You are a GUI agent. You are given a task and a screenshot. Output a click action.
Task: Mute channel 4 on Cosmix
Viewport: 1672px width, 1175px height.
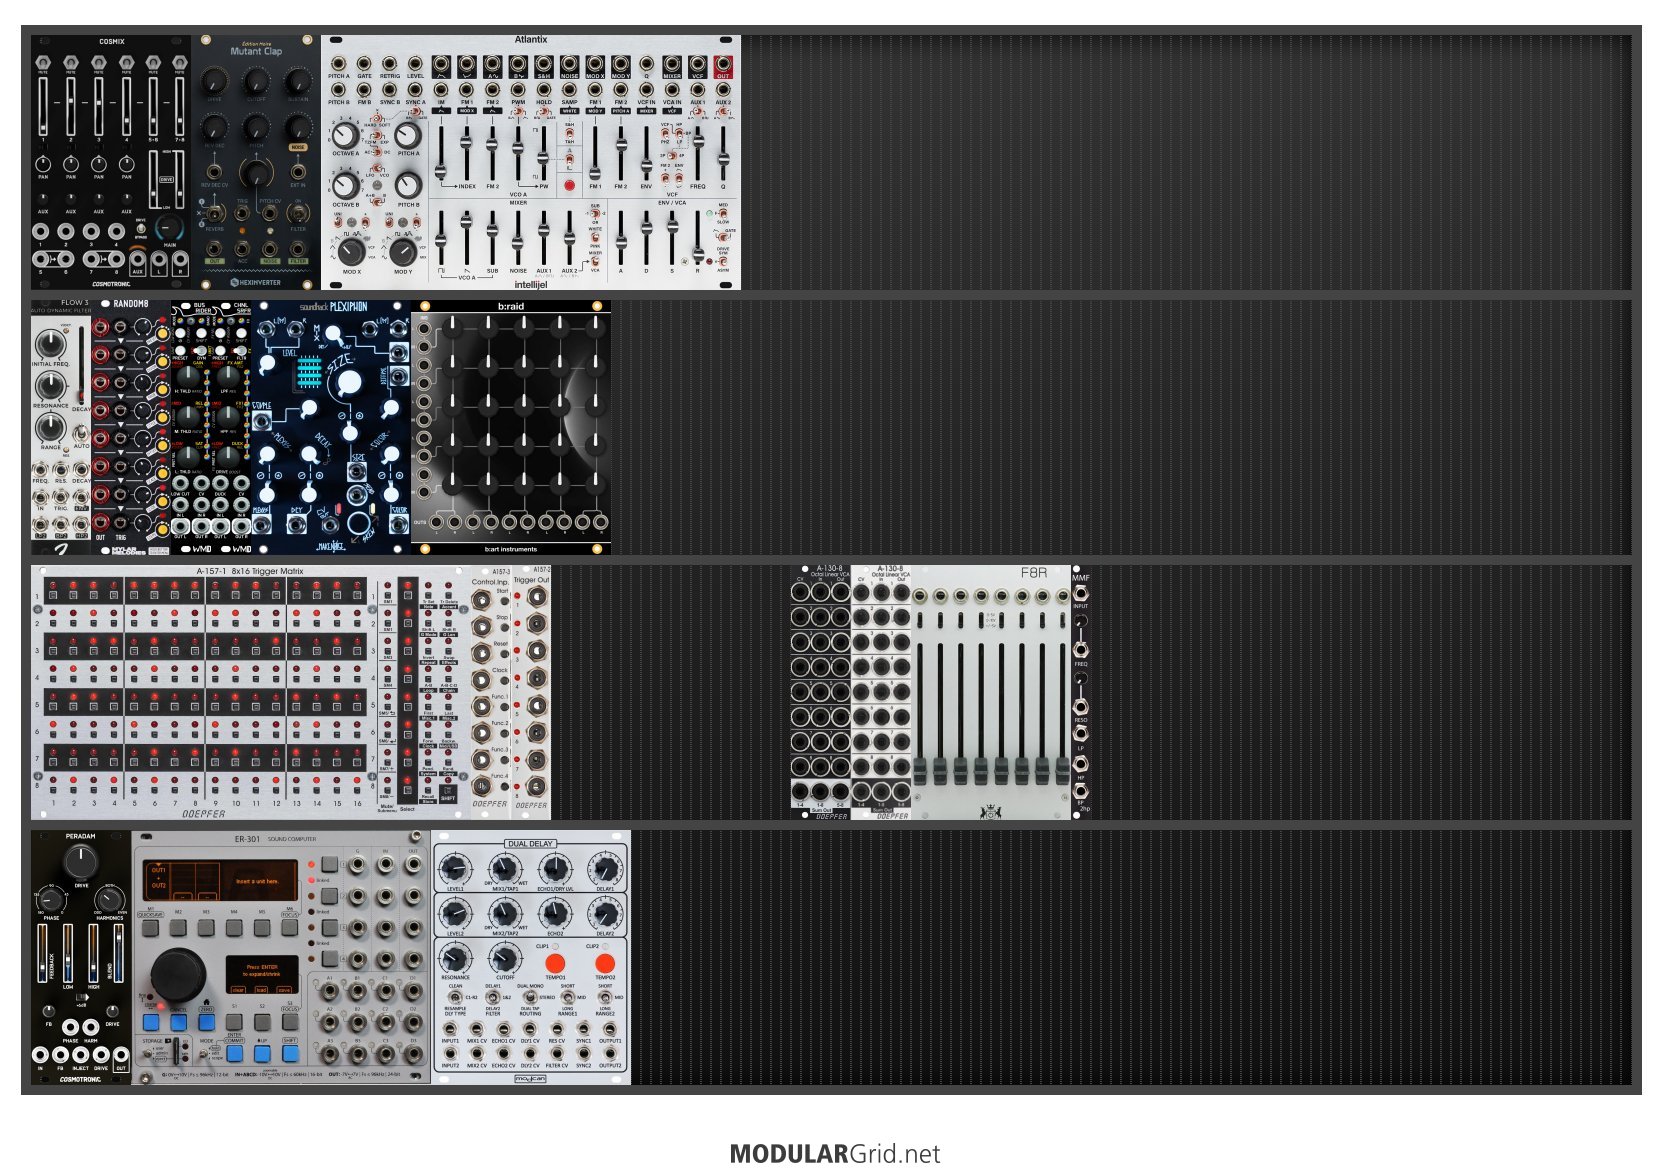126,64
